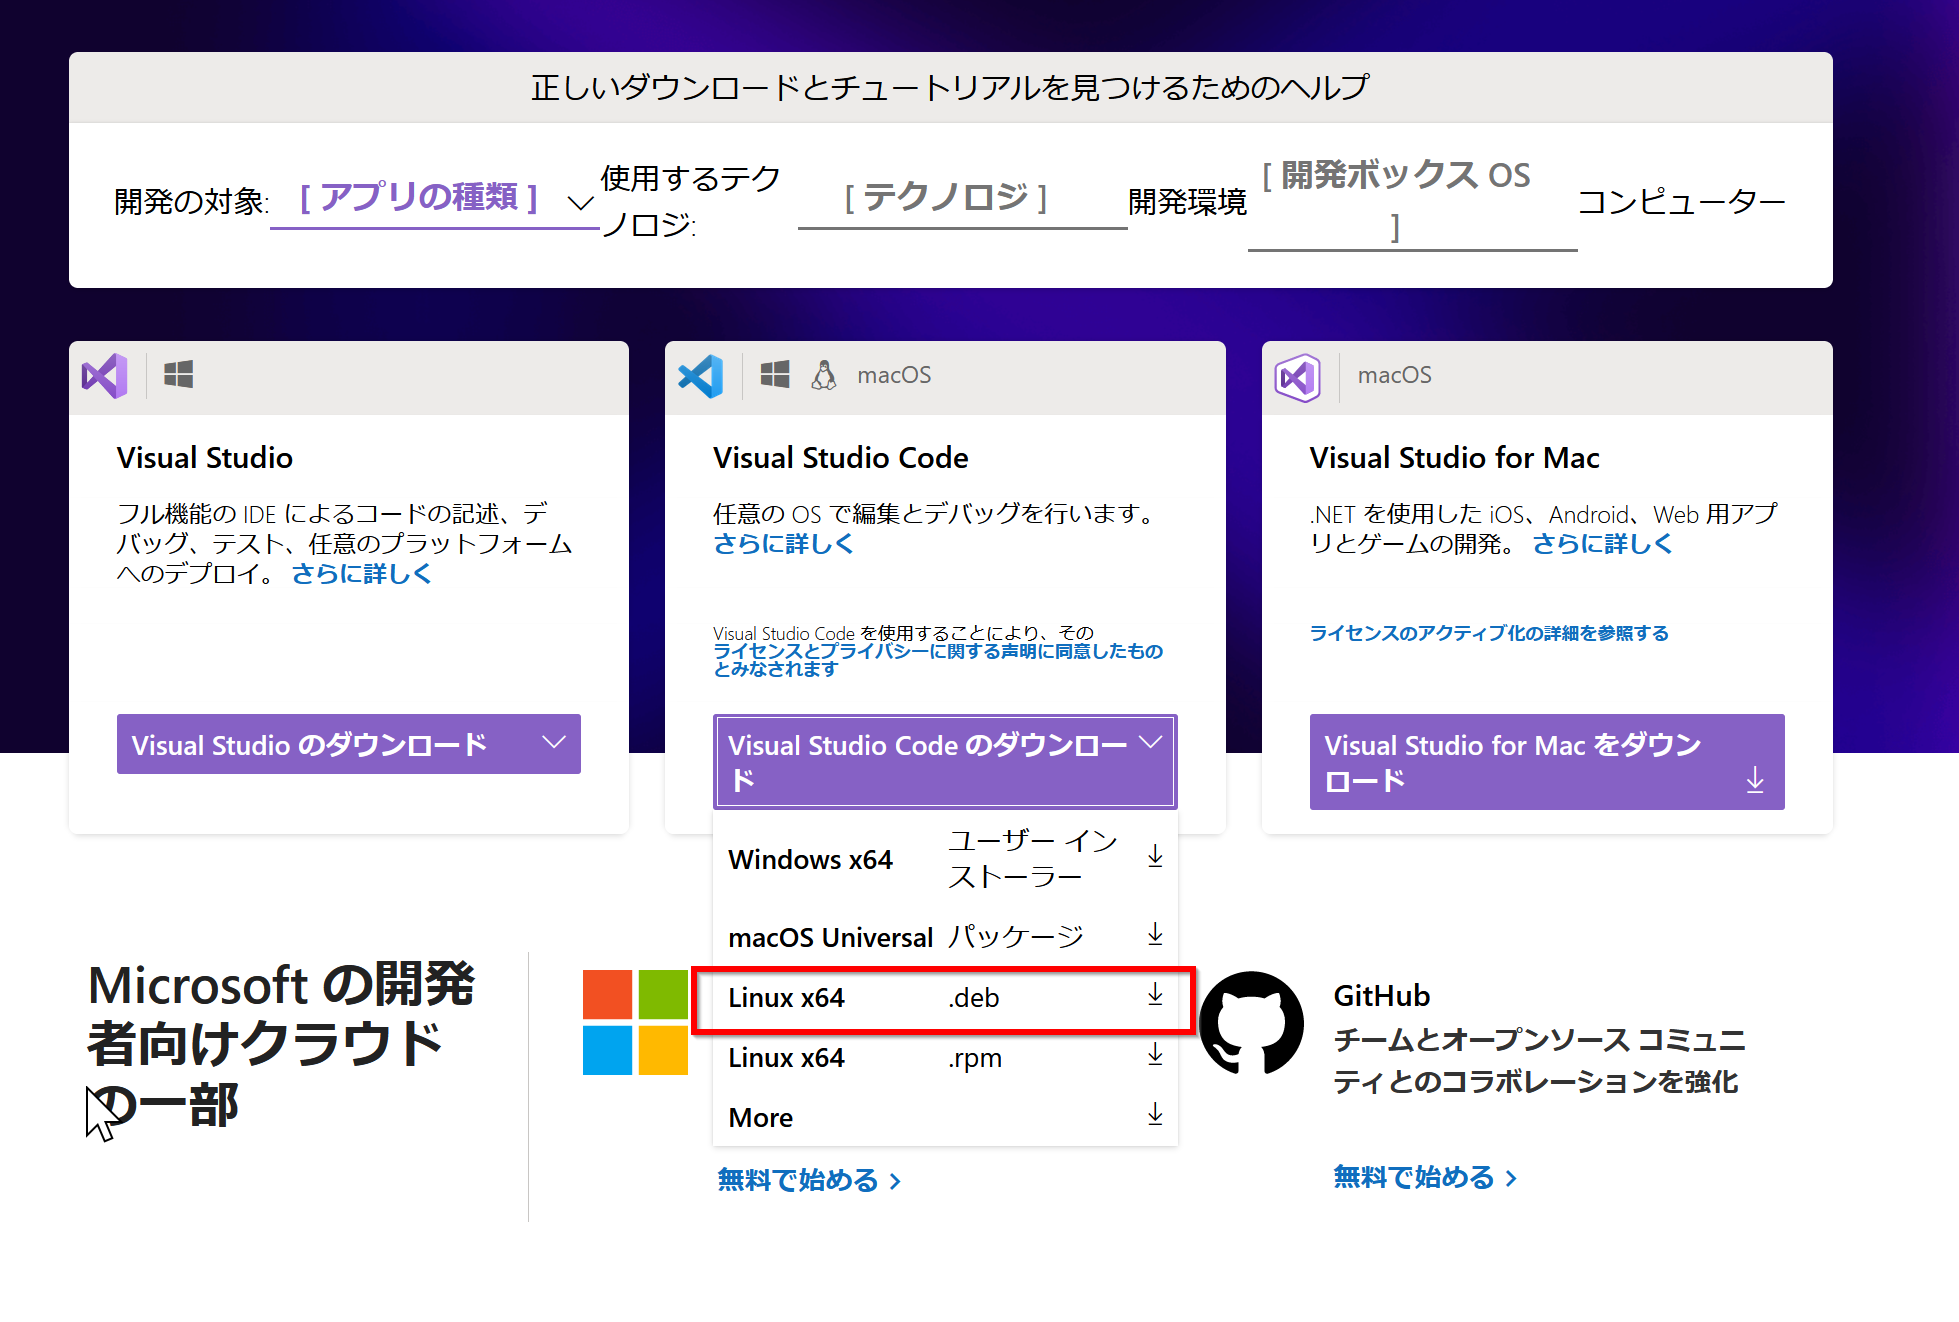
Task: Select Linux x64 .rpm download option
Action: pyautogui.click(x=945, y=1058)
